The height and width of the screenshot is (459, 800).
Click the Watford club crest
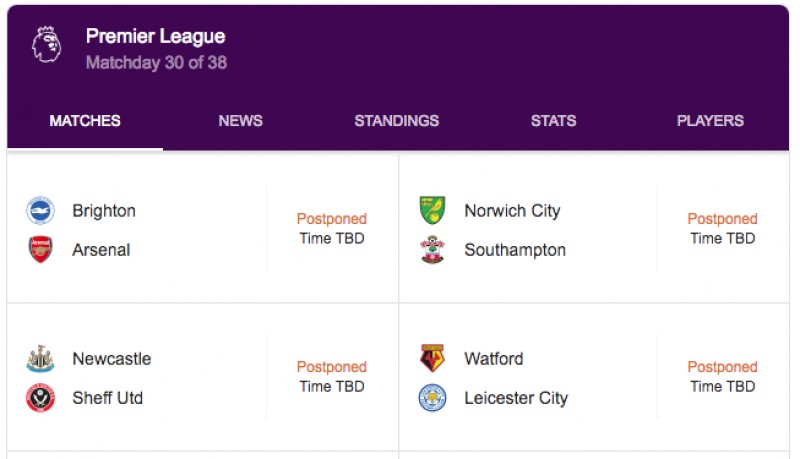click(432, 359)
